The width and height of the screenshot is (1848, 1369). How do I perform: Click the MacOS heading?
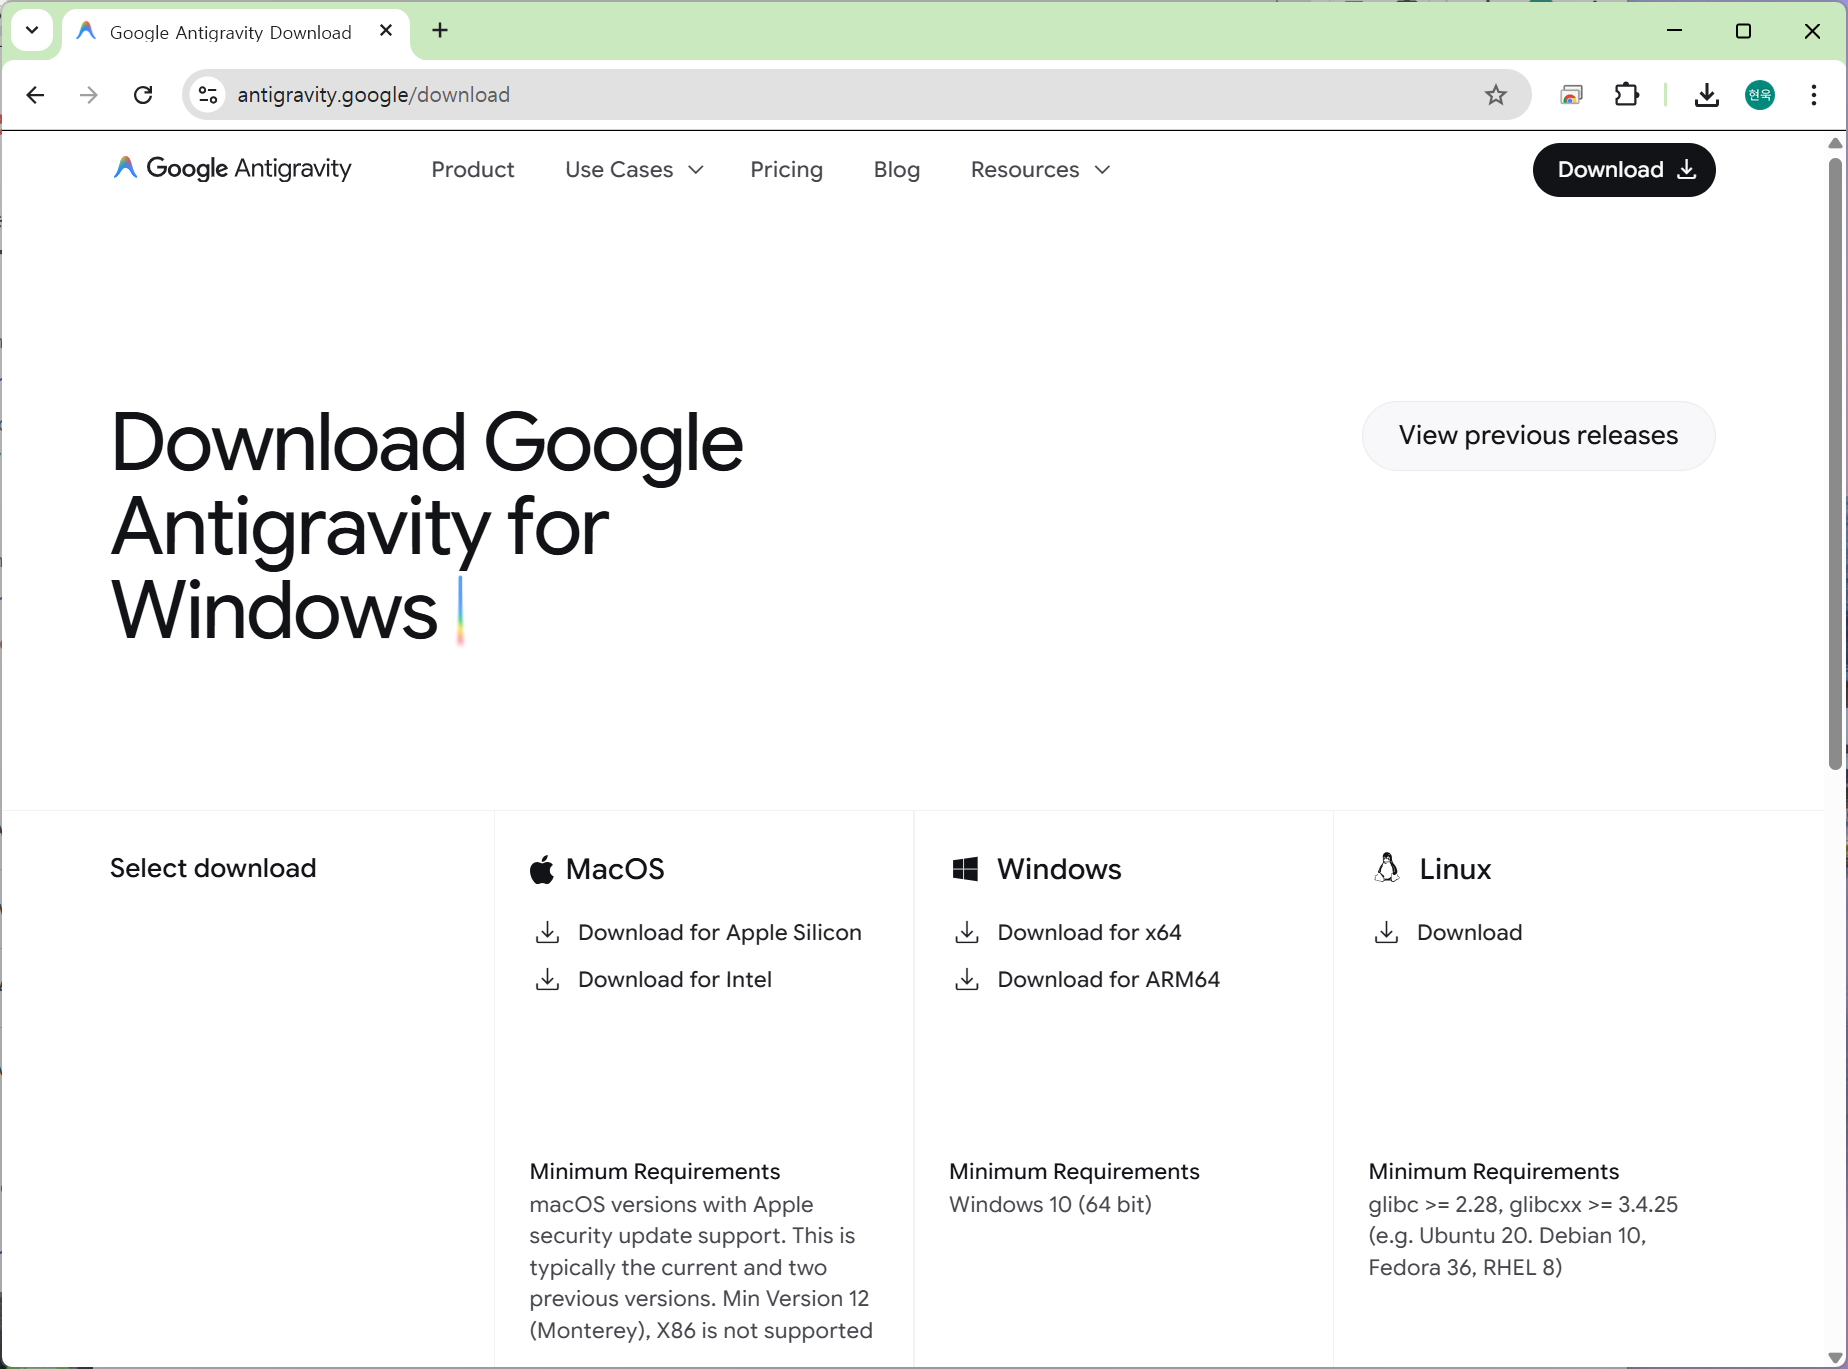point(615,869)
